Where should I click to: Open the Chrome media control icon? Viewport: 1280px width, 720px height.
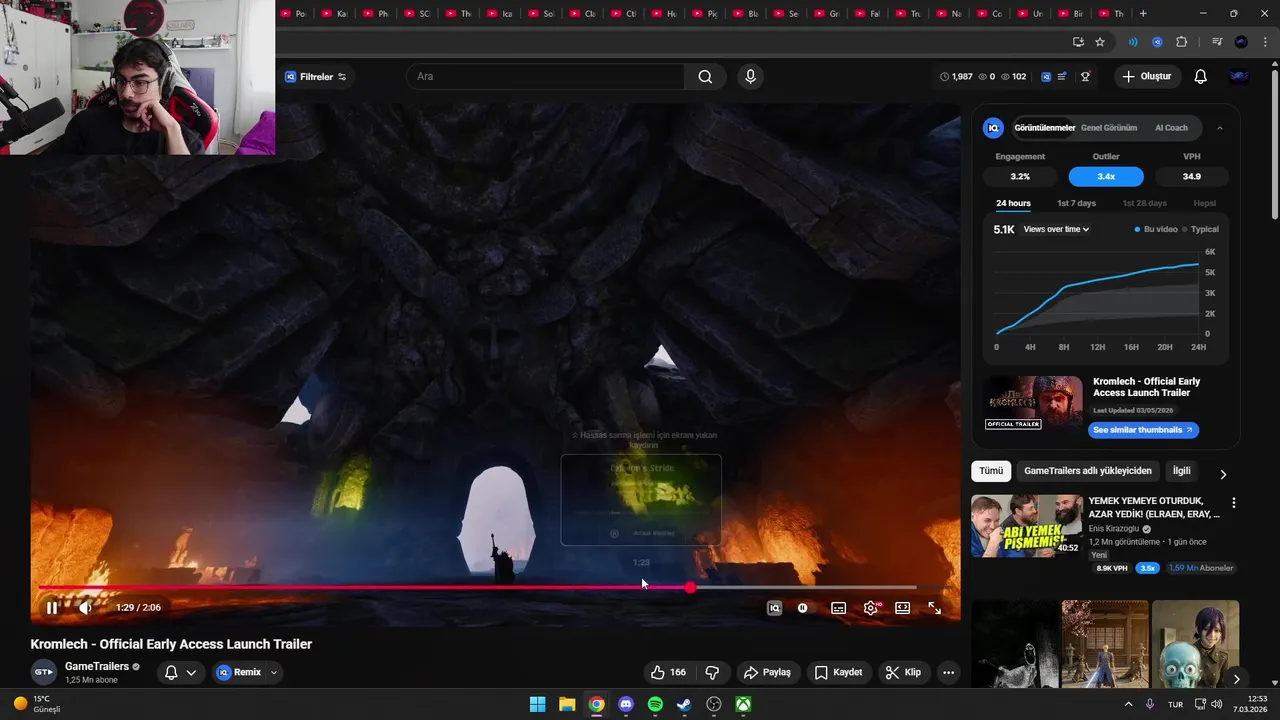tap(1217, 42)
